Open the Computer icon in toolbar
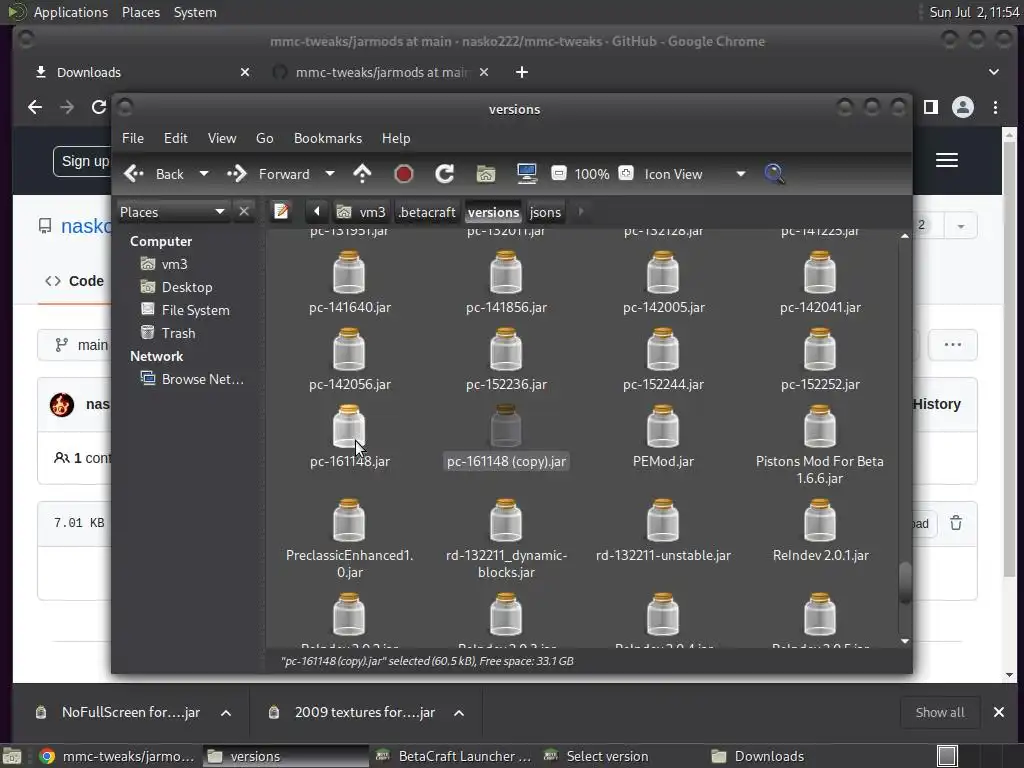This screenshot has height=768, width=1024. [526, 174]
